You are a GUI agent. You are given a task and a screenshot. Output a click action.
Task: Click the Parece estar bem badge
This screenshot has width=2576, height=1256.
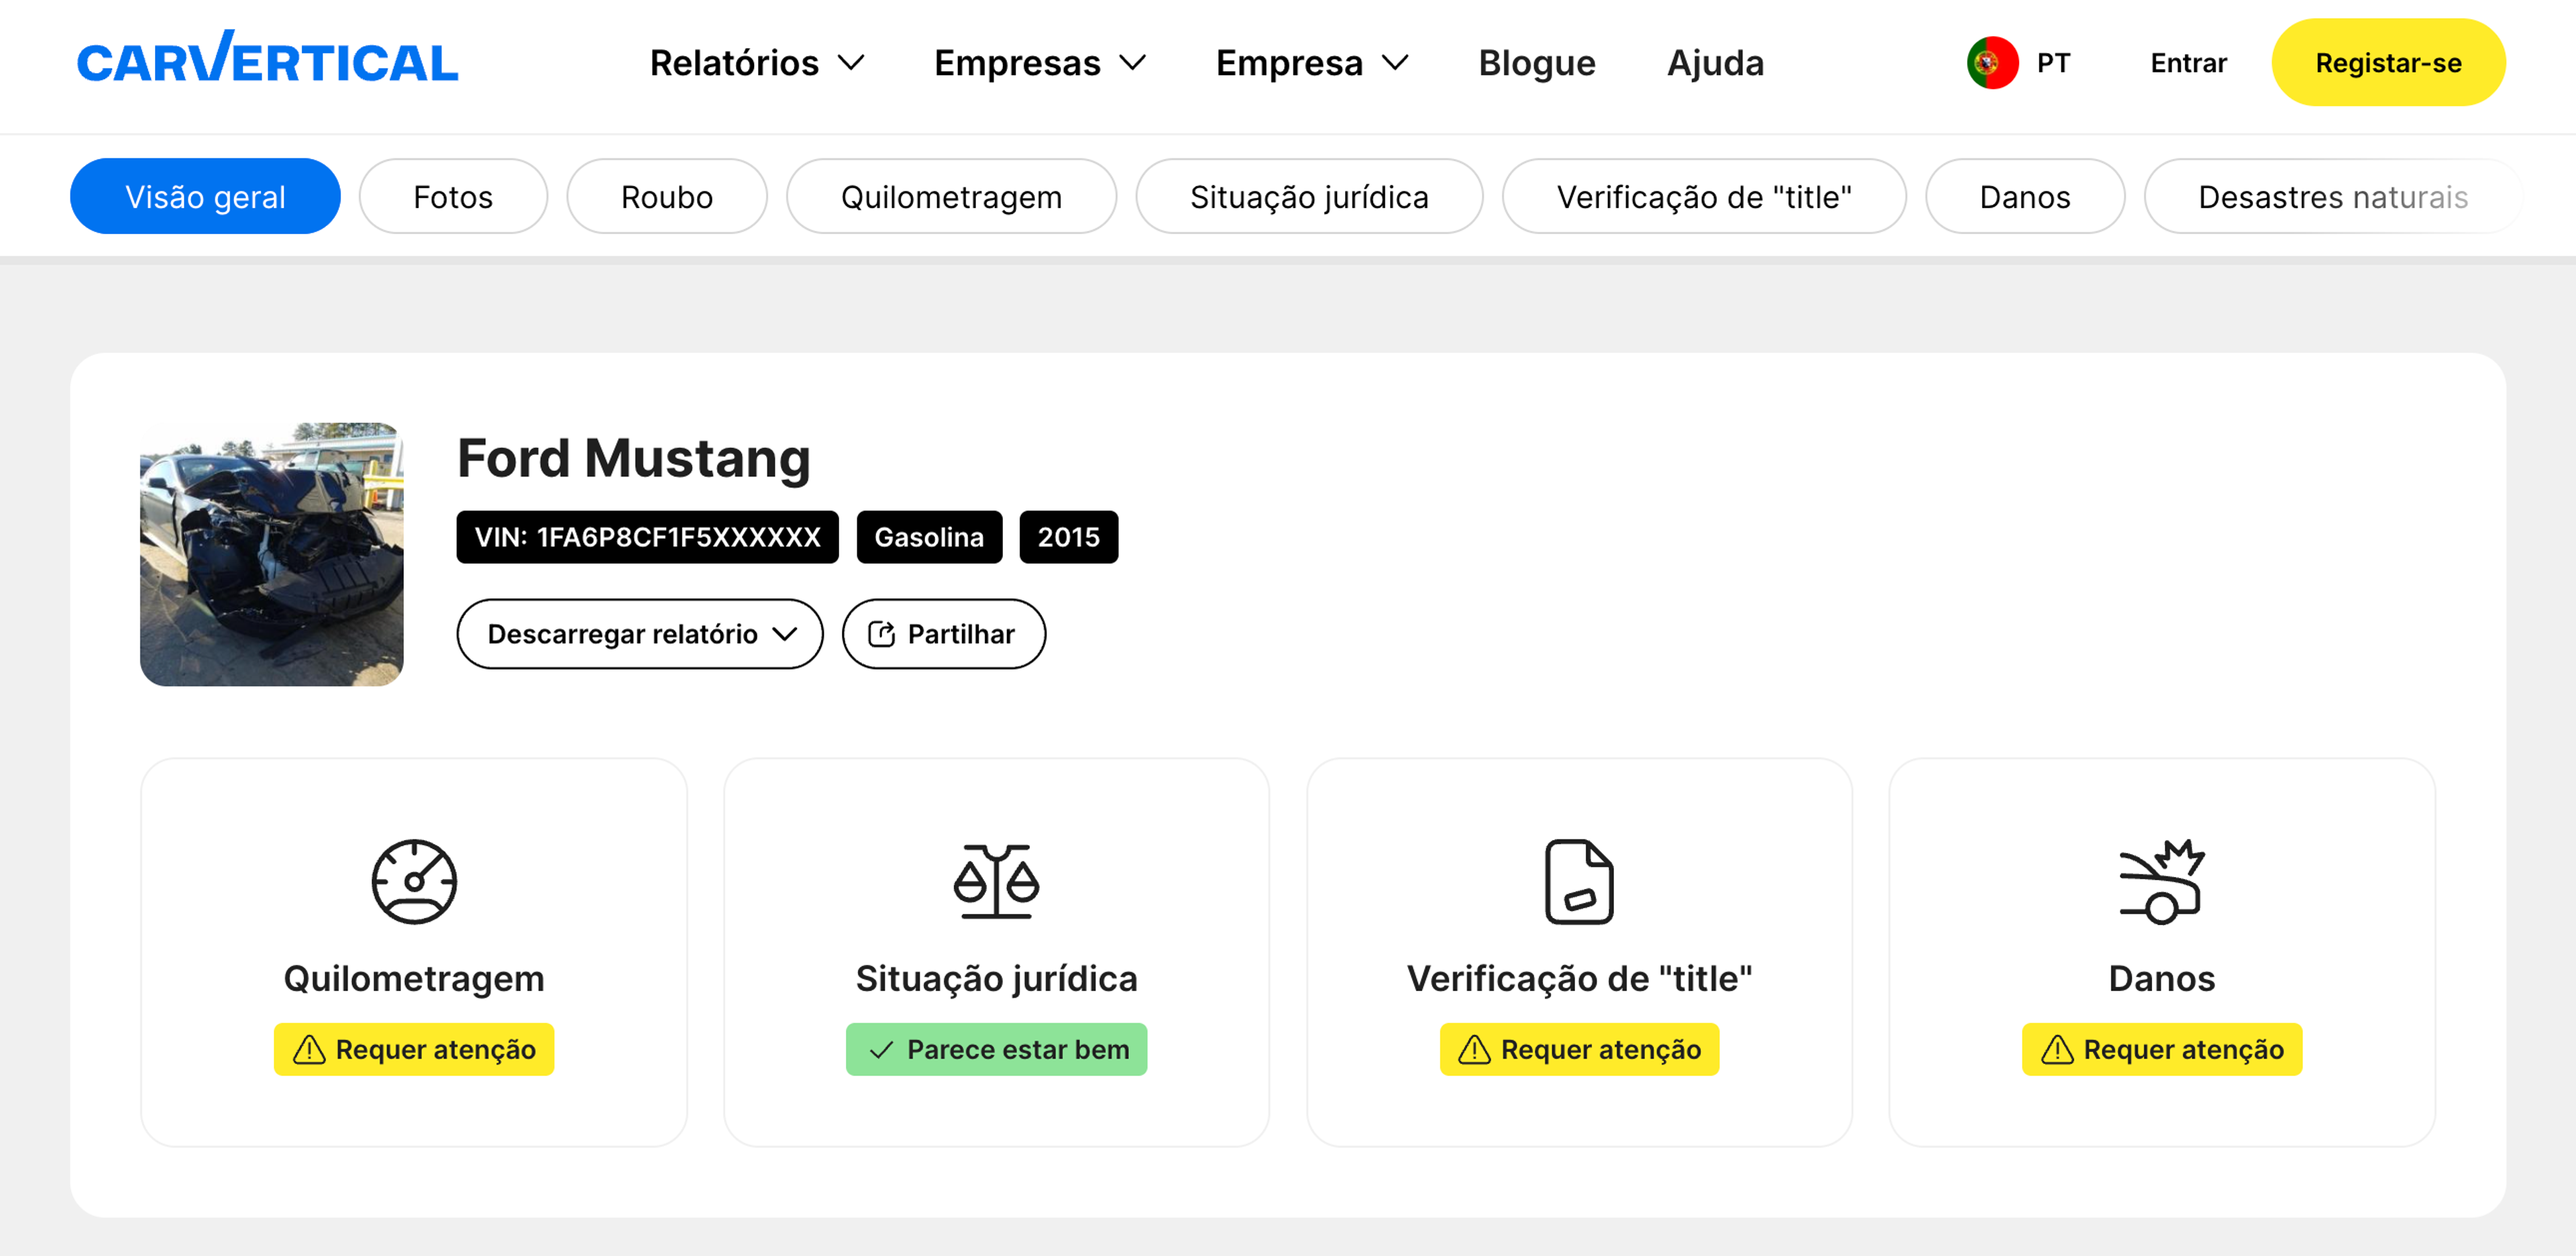(x=996, y=1049)
